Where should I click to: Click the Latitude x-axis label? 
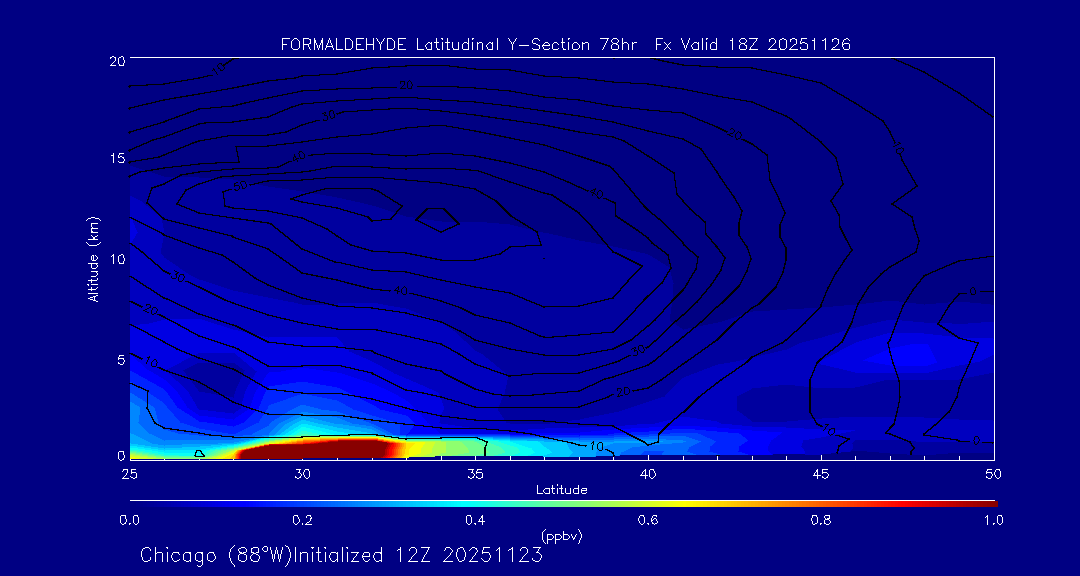(x=561, y=490)
